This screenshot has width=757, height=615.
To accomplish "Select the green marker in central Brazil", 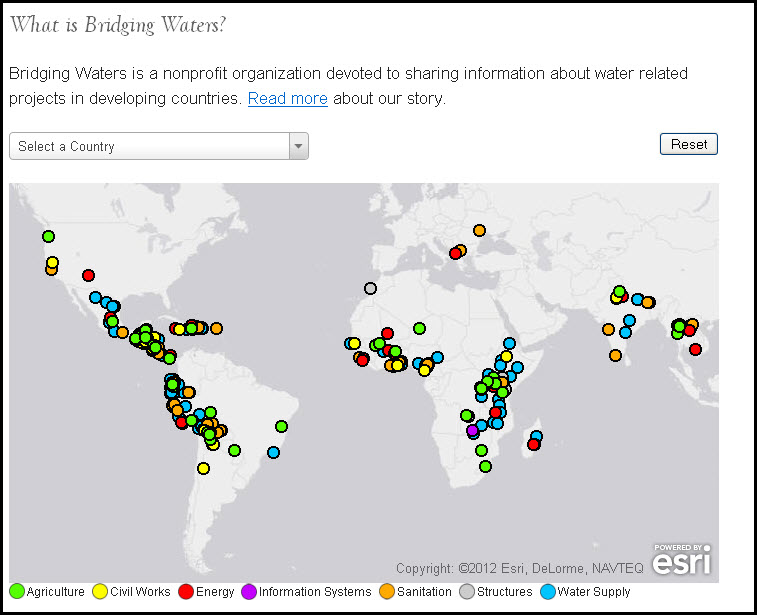I will coord(235,450).
